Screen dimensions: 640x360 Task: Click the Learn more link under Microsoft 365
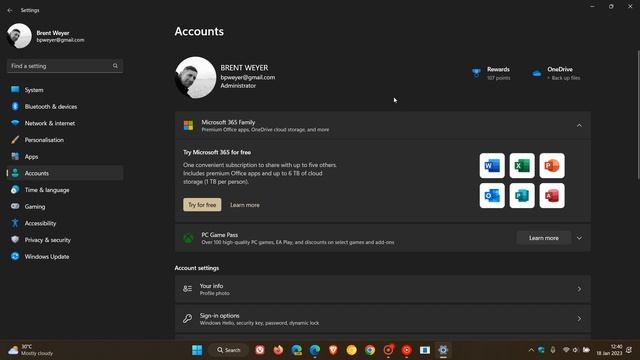tap(245, 205)
